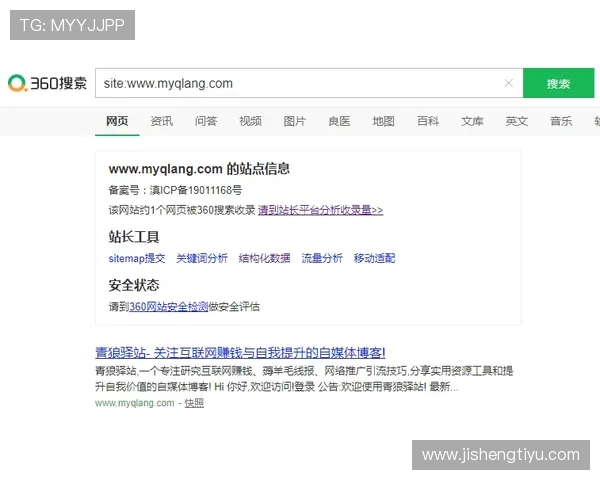Image resolution: width=600 pixels, height=480 pixels.
Task: Open the 地图 tab
Action: pos(383,121)
